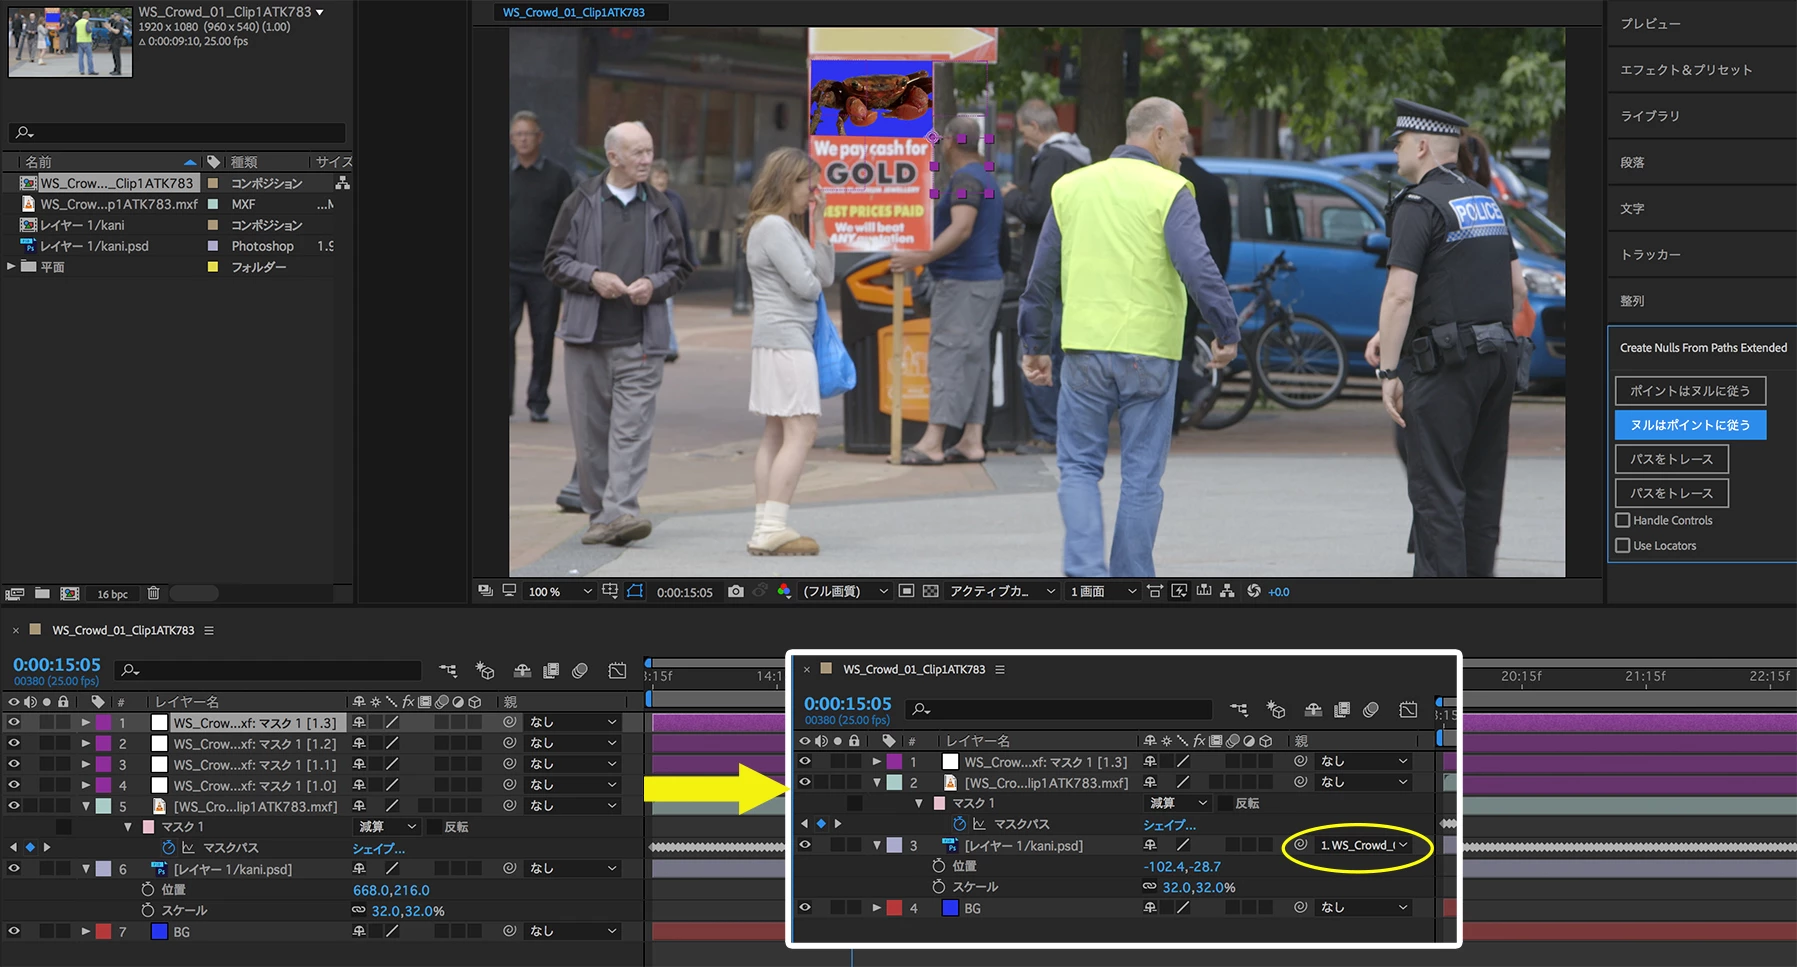Image resolution: width=1797 pixels, height=967 pixels.
Task: Click draft 3D icon in the seven-layer timeline
Action: point(485,670)
